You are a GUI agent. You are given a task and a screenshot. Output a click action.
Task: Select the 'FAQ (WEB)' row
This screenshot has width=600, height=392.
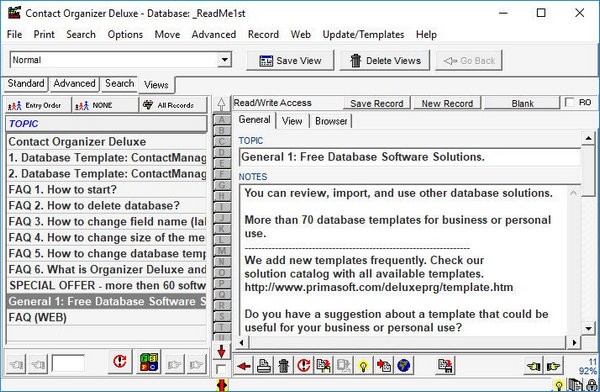[x=106, y=317]
